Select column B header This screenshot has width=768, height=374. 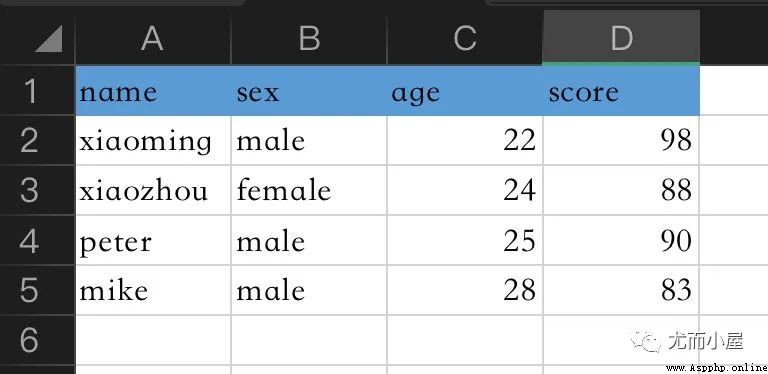tap(309, 39)
